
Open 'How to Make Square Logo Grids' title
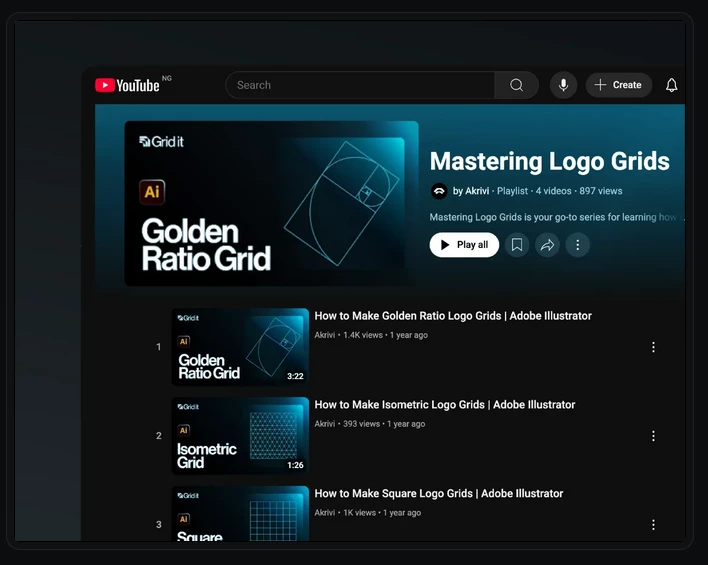439,494
